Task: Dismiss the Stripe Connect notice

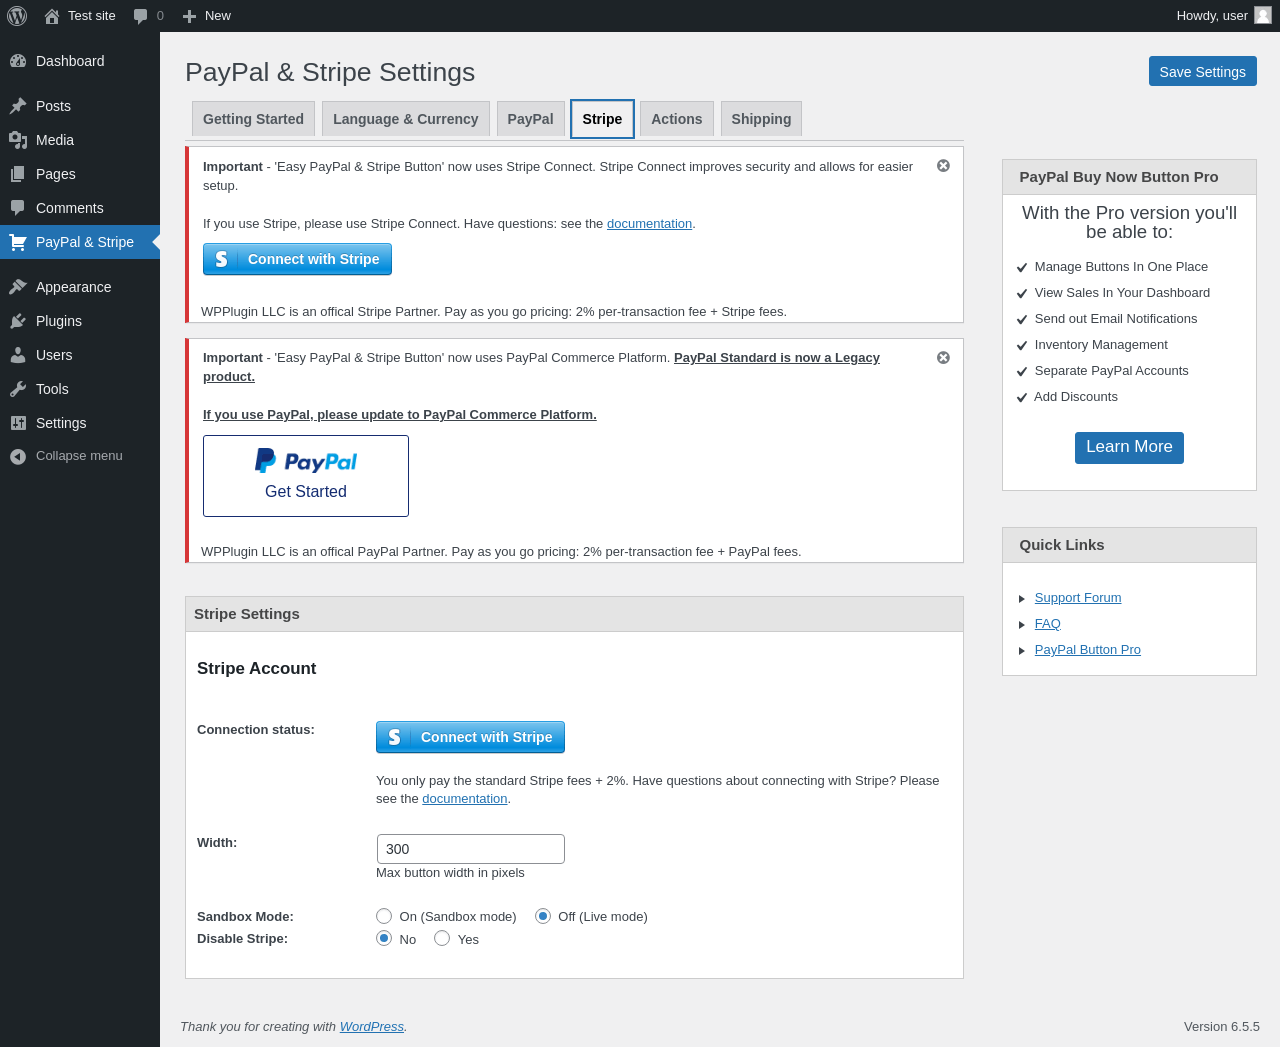Action: point(943,166)
